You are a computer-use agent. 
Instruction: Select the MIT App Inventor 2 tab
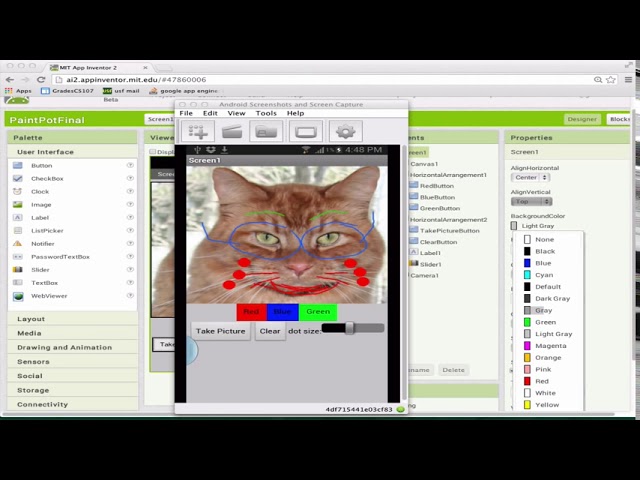tap(99, 67)
